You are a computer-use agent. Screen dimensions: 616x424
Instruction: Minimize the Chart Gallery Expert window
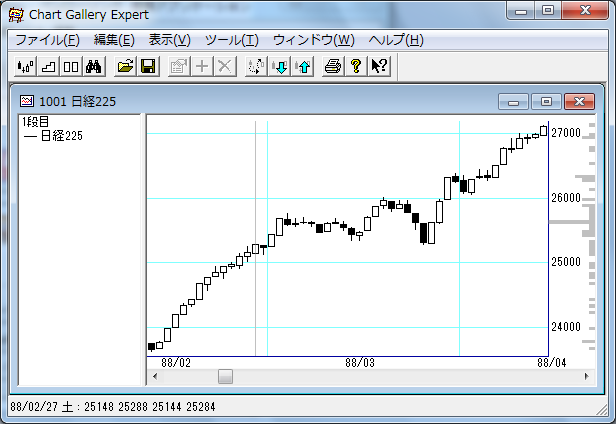(x=521, y=10)
